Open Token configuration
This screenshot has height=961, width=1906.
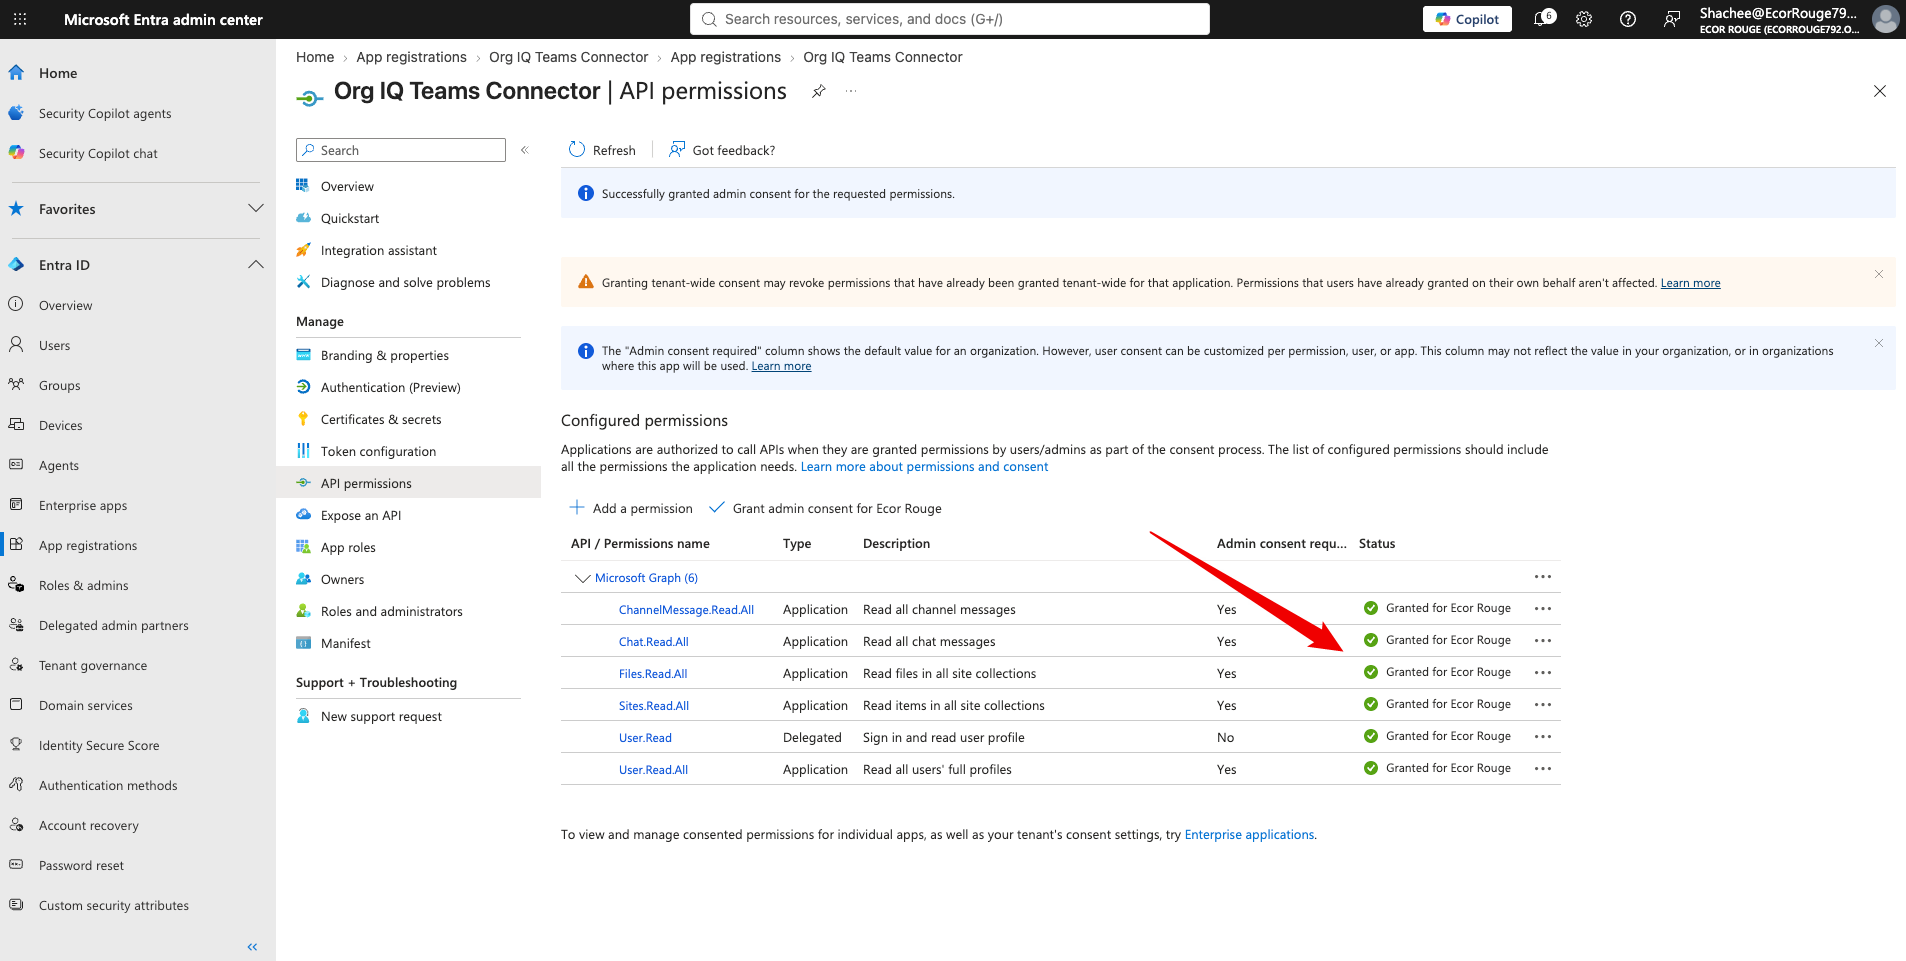point(378,451)
